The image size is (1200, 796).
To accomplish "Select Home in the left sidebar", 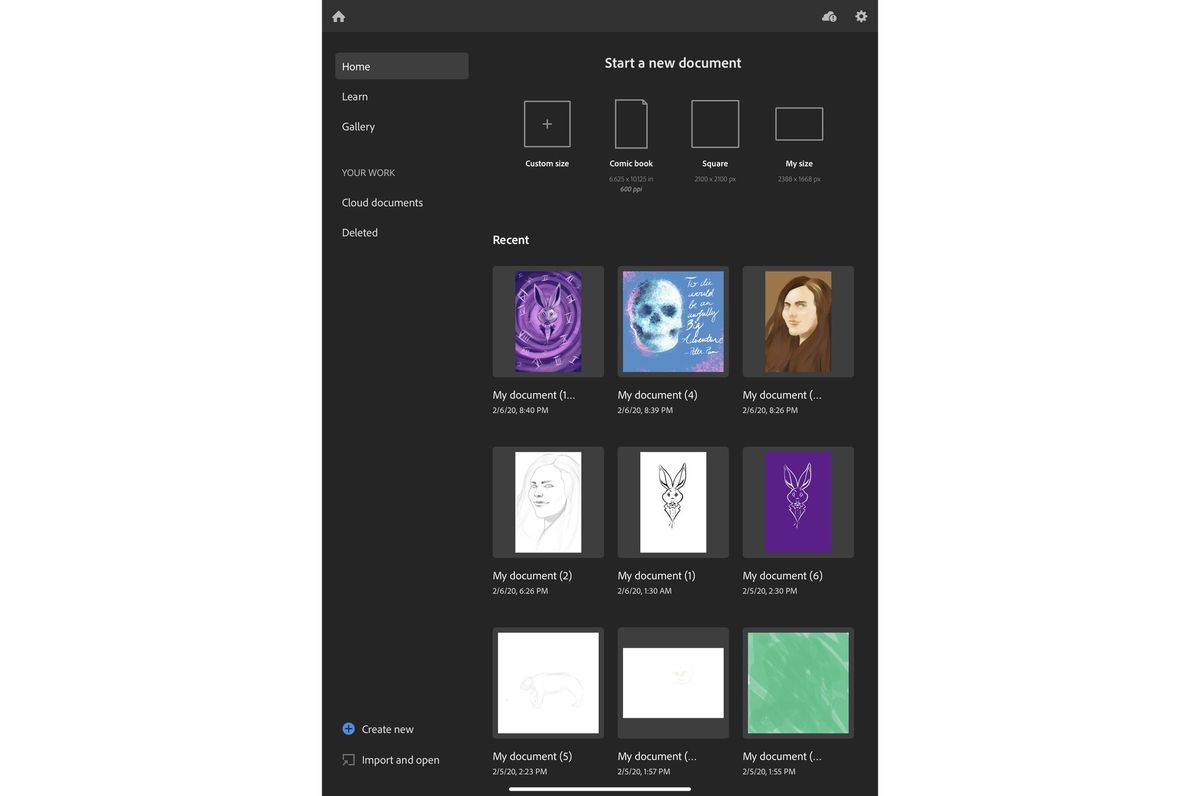I will coord(355,65).
